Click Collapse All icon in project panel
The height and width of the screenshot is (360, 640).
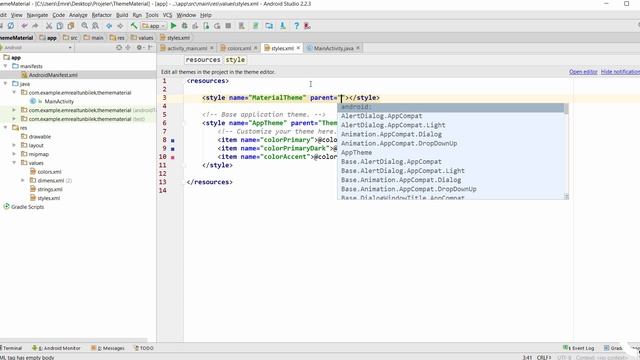click(128, 47)
